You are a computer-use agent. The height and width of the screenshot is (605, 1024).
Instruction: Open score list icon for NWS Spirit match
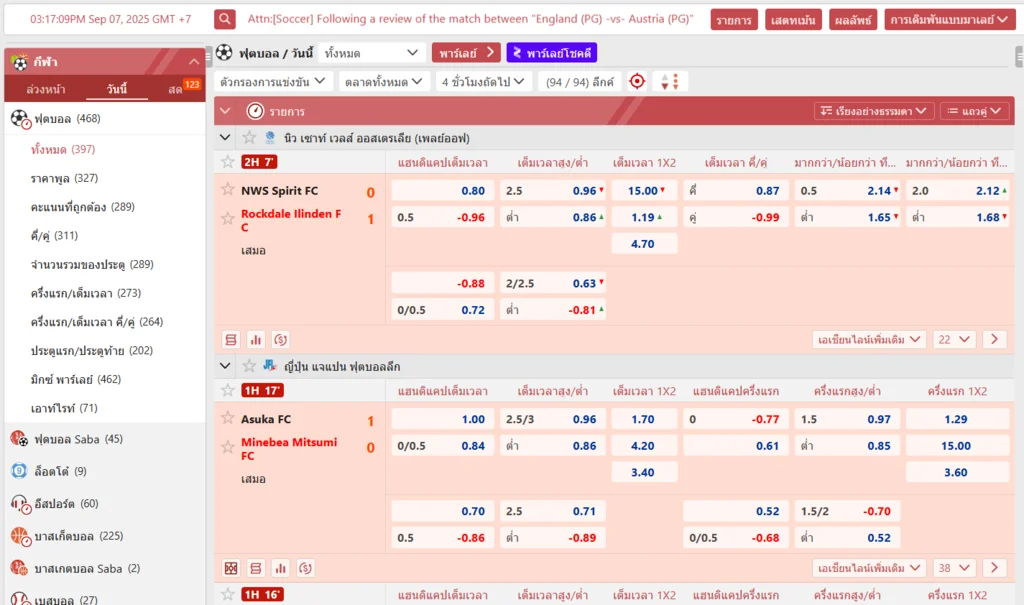tap(231, 340)
